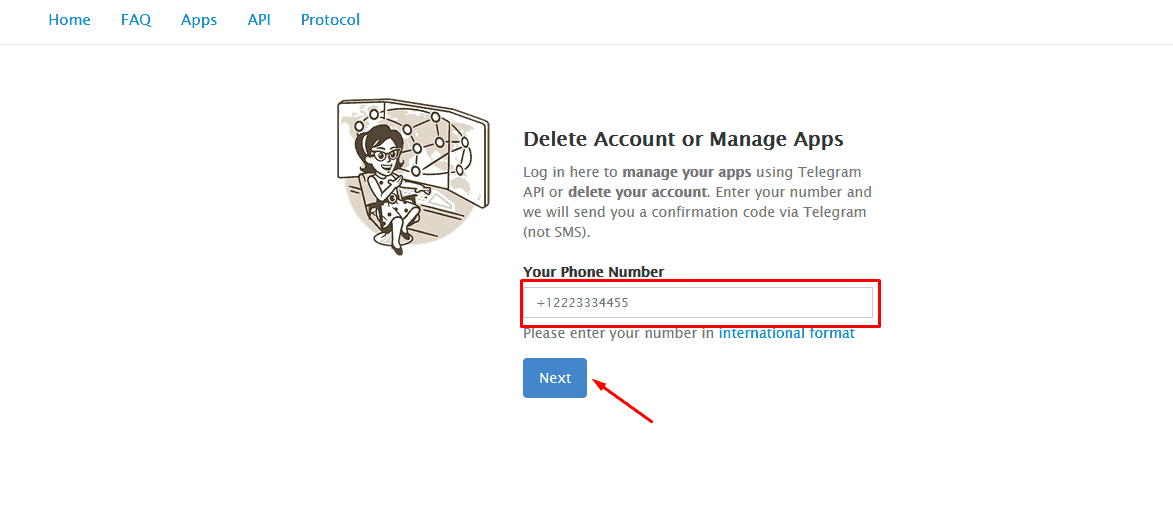Open the "international format" link

click(x=786, y=333)
